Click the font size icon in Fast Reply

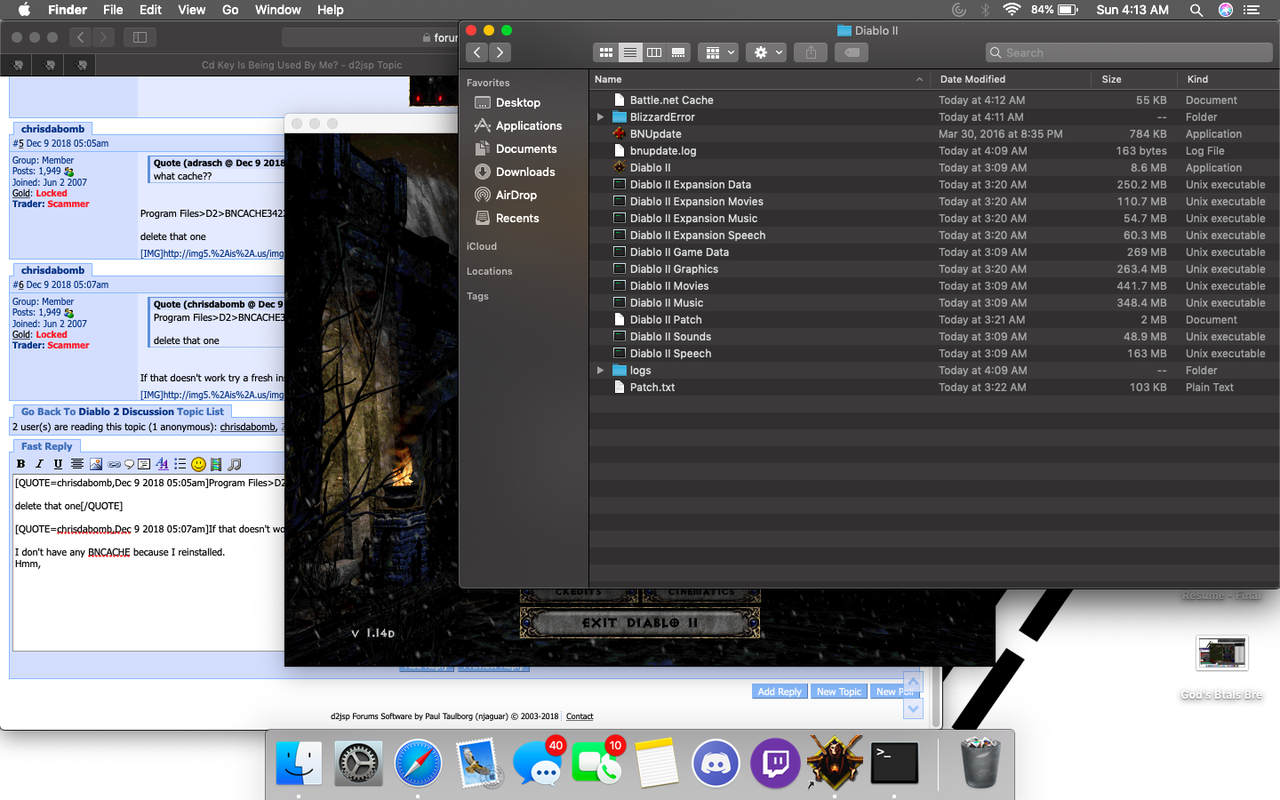pyautogui.click(x=163, y=464)
